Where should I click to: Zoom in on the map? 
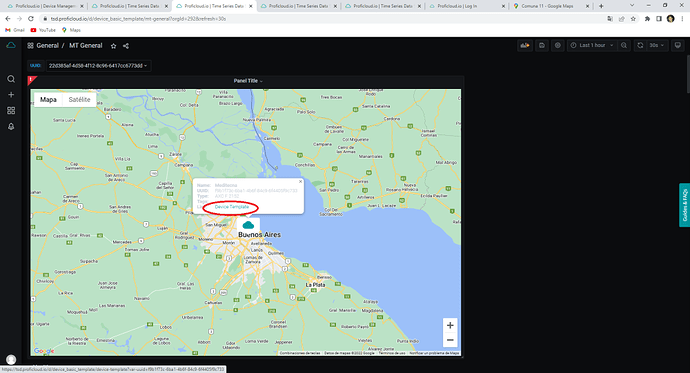450,325
